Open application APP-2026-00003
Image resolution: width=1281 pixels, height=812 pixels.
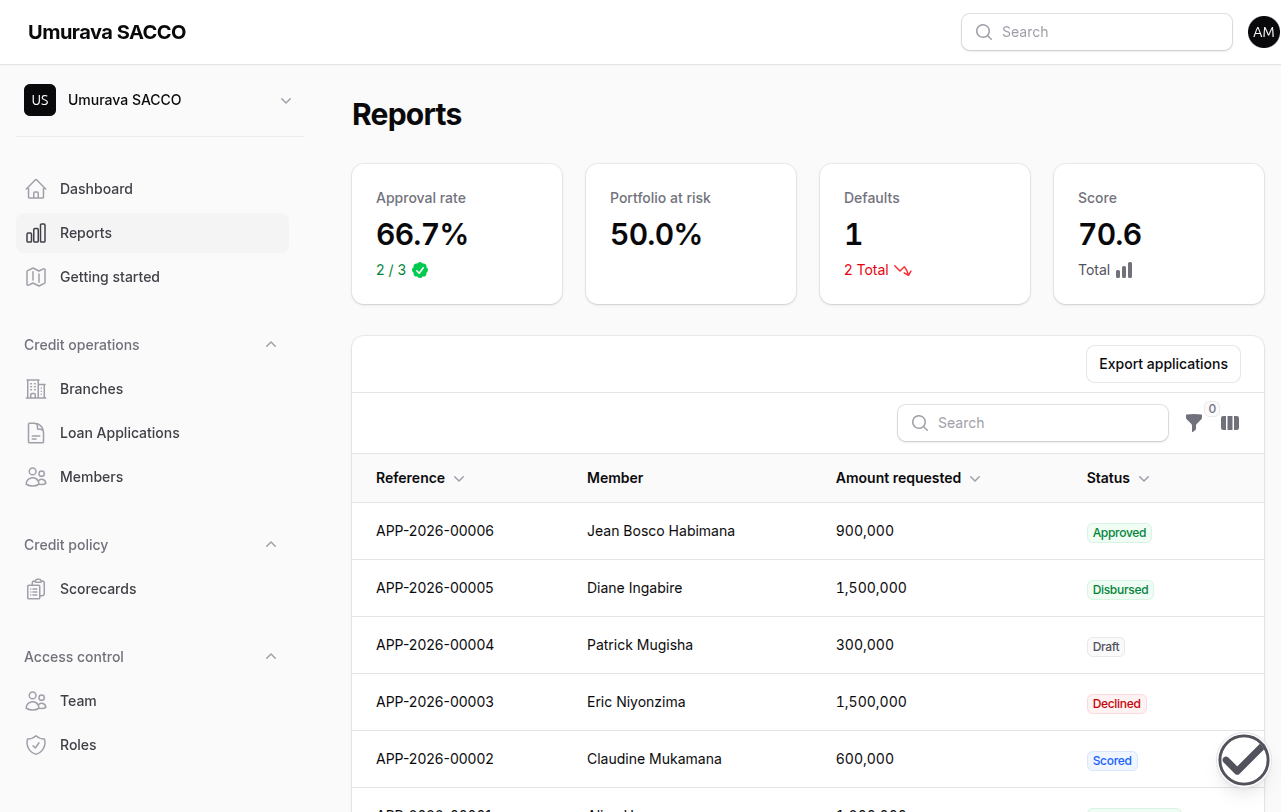435,702
